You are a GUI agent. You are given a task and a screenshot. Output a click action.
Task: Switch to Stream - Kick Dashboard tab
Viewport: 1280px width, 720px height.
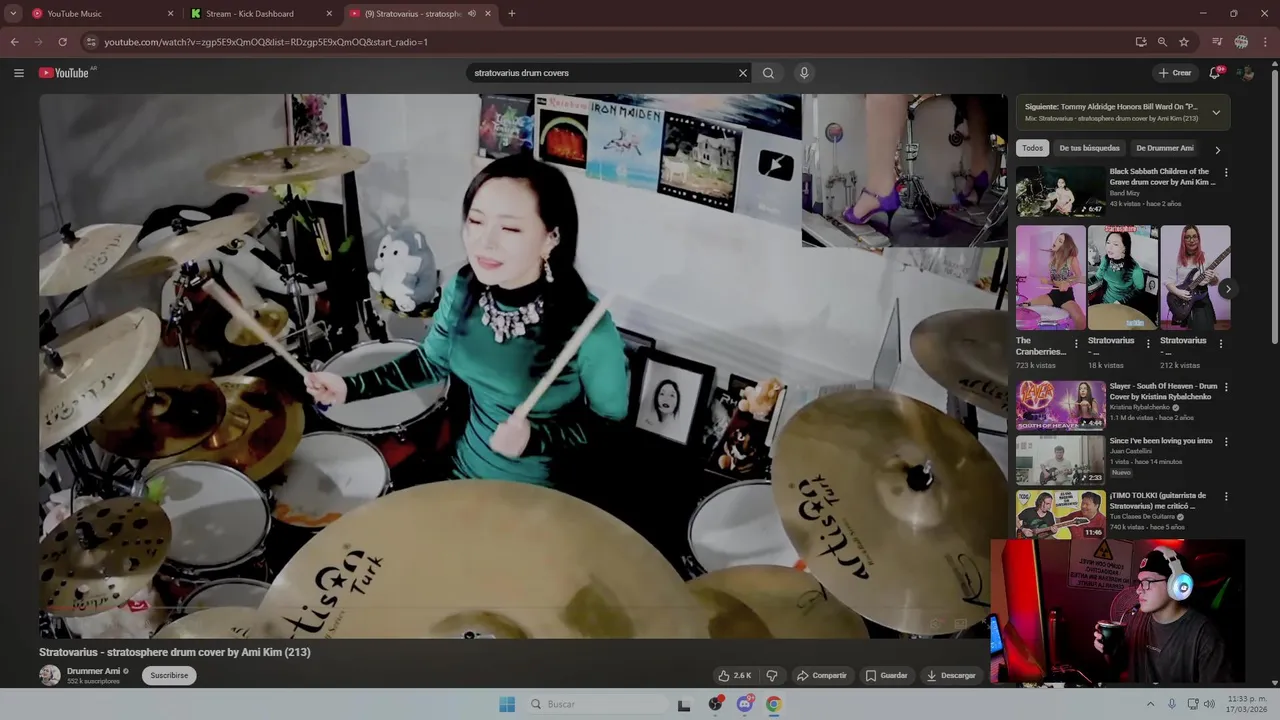click(x=260, y=14)
